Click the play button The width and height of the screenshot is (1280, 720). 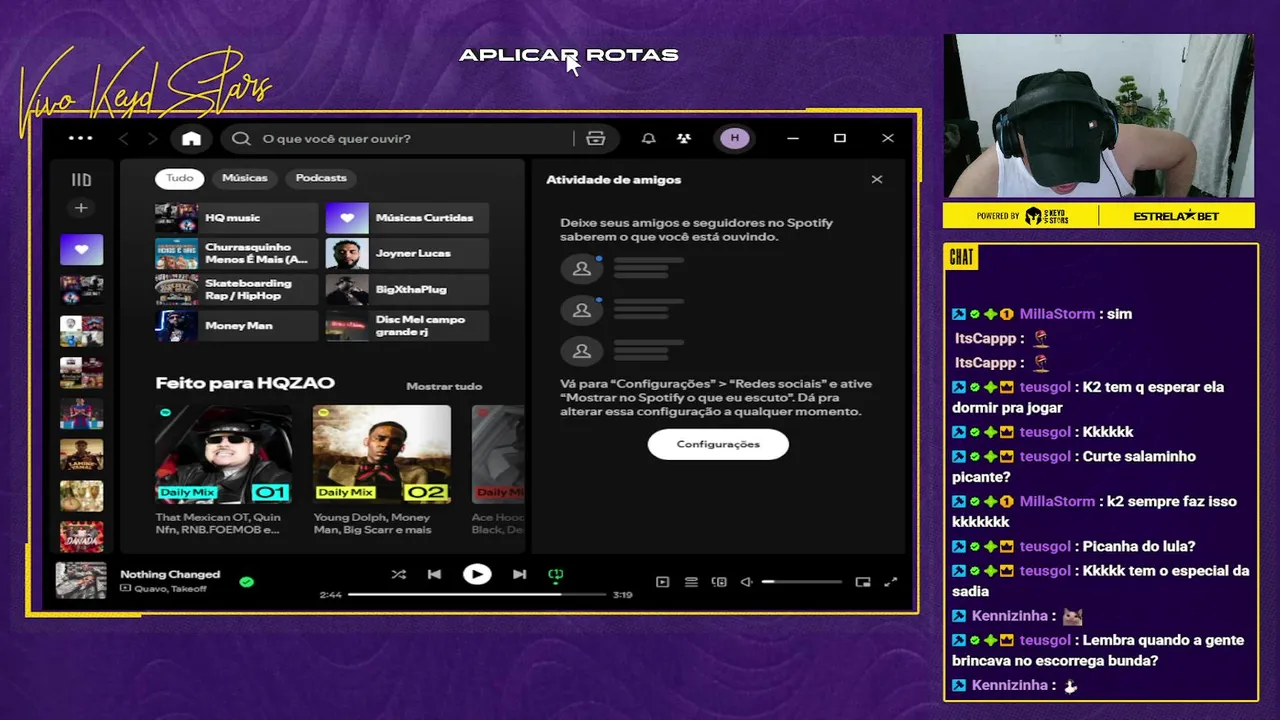point(477,574)
